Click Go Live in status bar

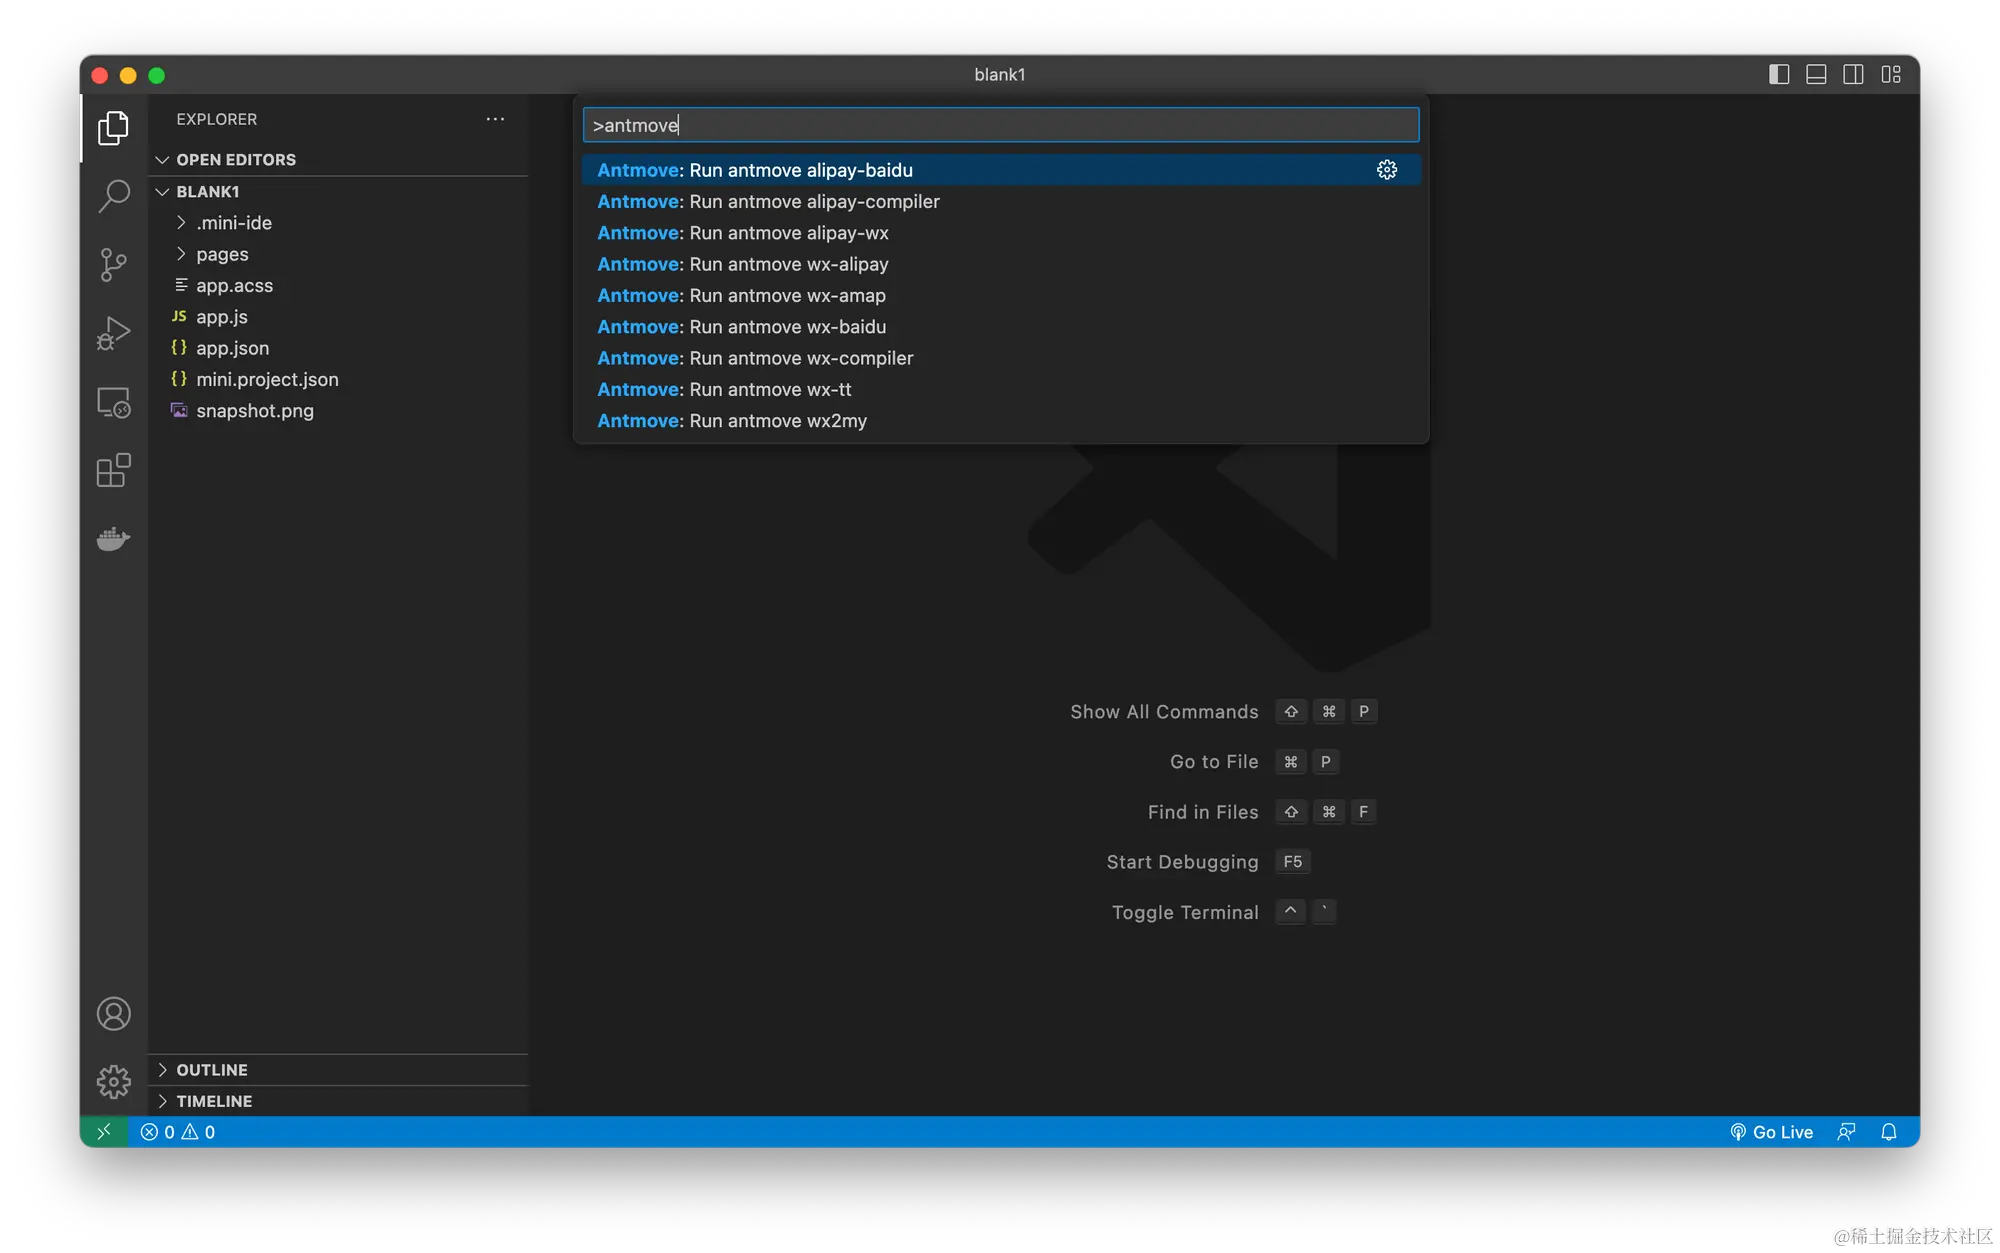[1771, 1132]
